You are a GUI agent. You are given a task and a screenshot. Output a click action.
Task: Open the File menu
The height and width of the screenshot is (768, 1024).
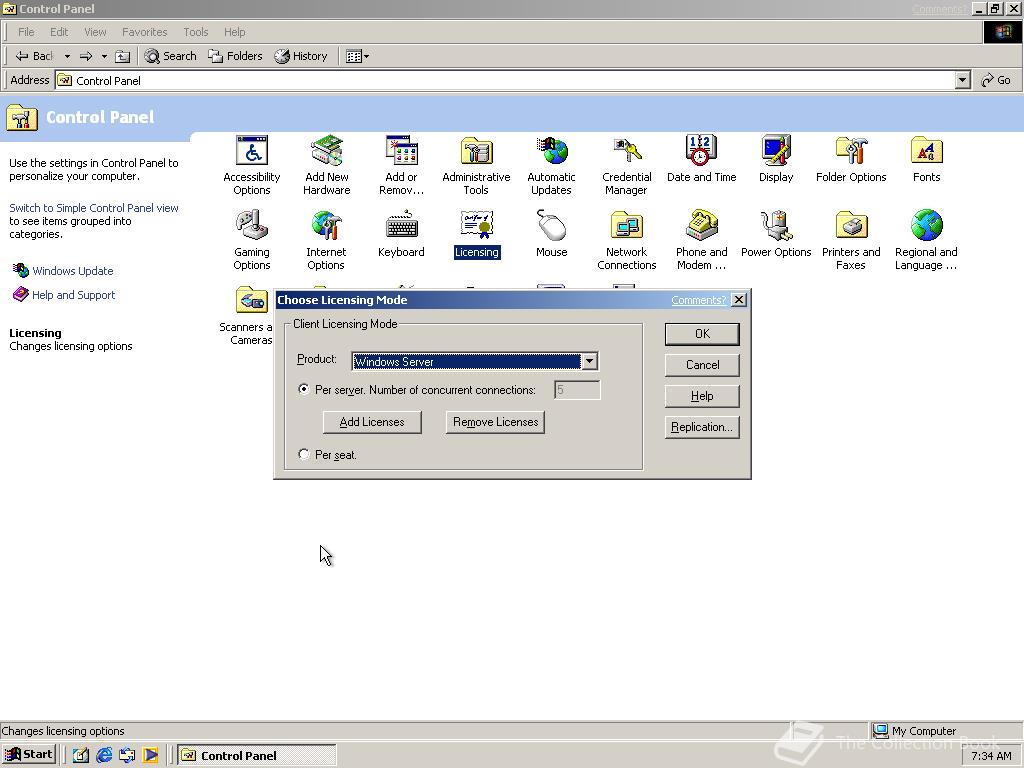[x=26, y=32]
